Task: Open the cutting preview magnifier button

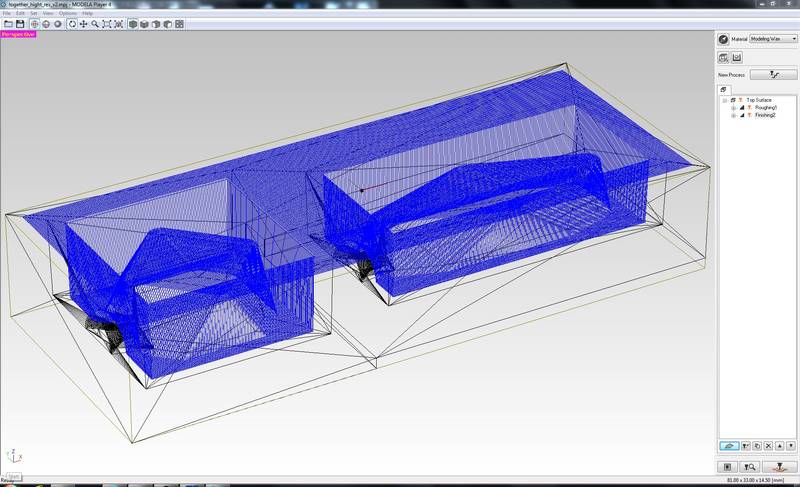Action: (x=749, y=467)
